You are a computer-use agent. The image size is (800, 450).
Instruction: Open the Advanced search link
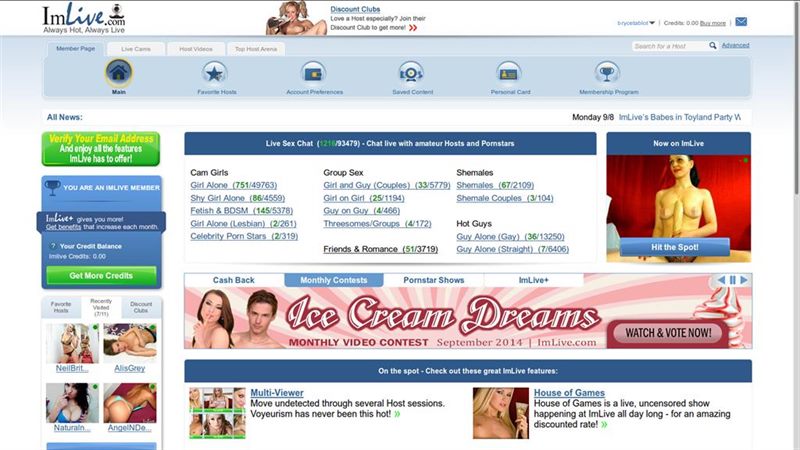pyautogui.click(x=735, y=45)
